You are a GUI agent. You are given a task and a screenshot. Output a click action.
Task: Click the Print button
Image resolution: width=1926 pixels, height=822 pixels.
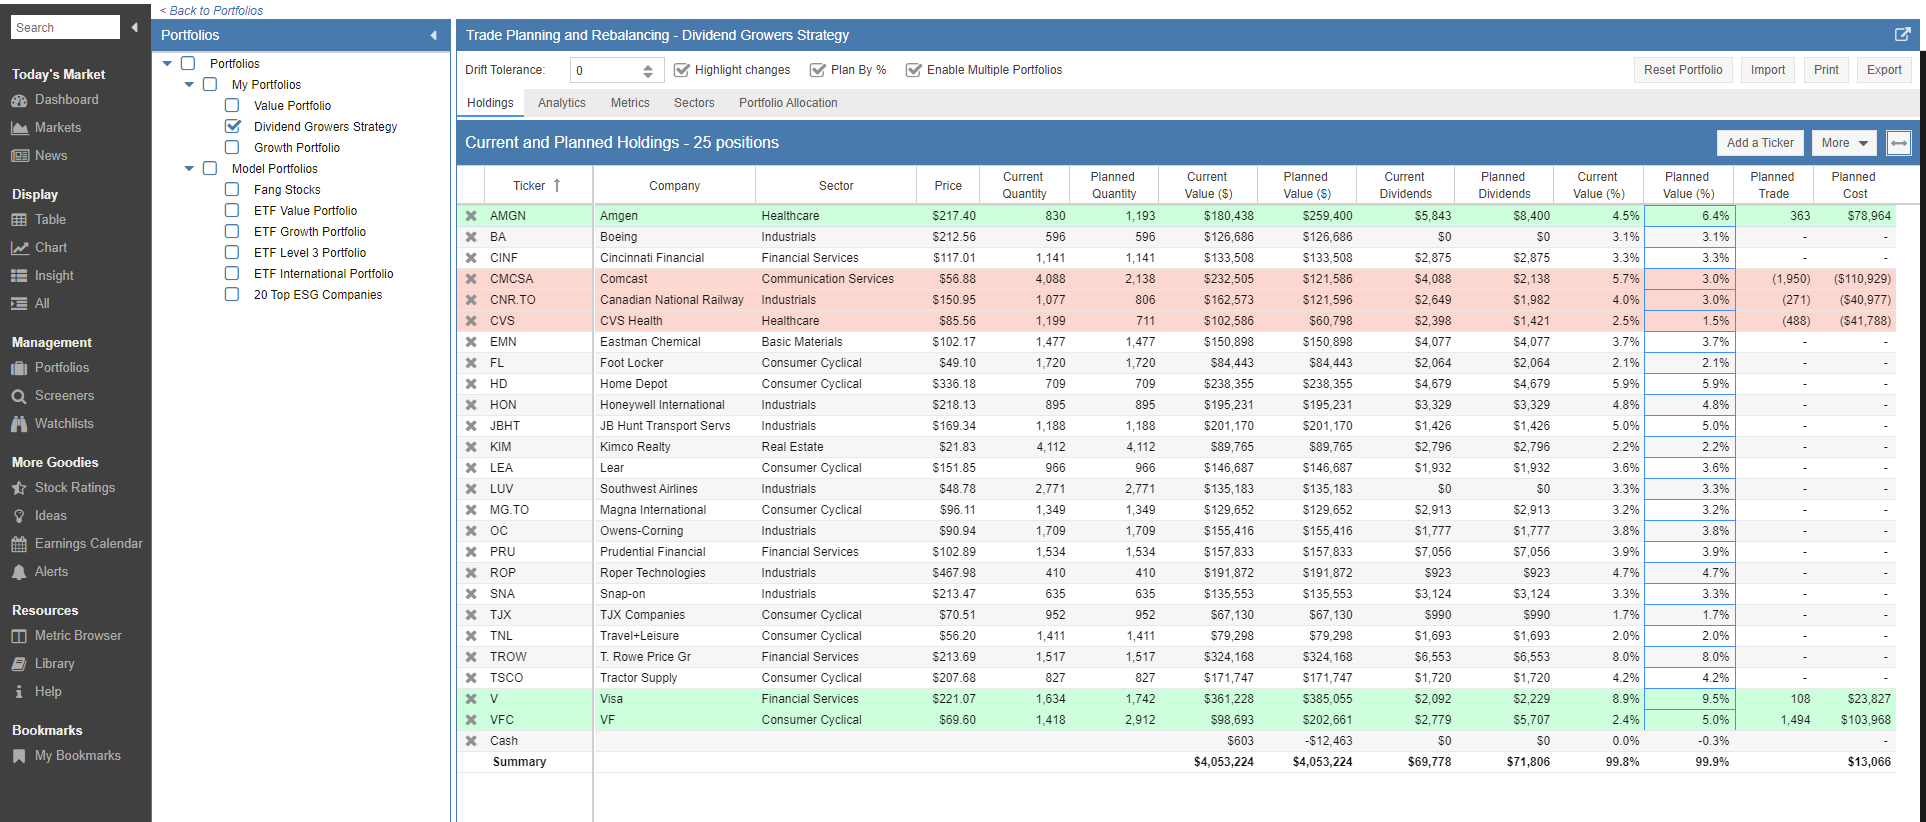[x=1826, y=70]
